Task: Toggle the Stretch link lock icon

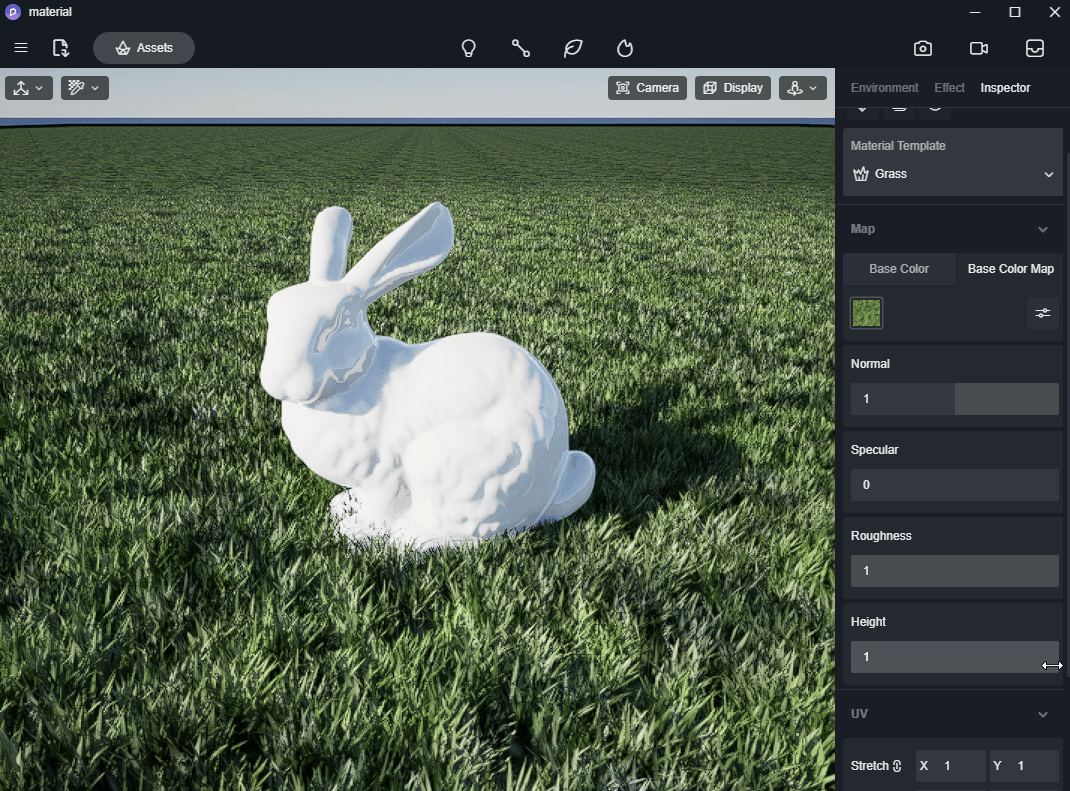Action: [897, 766]
